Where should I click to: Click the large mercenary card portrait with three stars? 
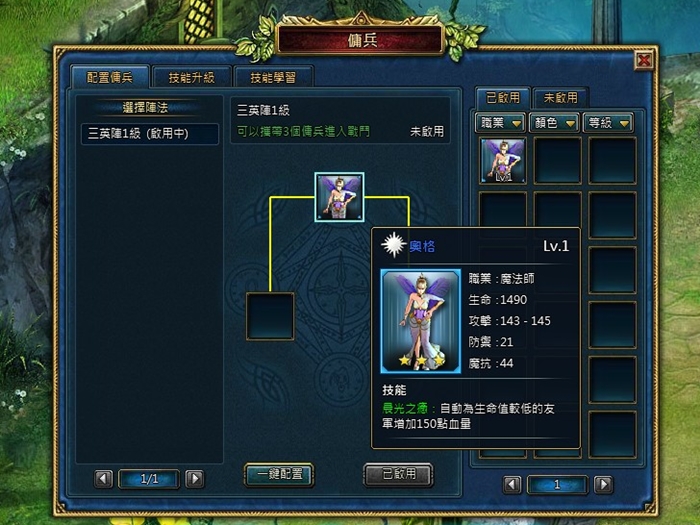click(x=420, y=321)
